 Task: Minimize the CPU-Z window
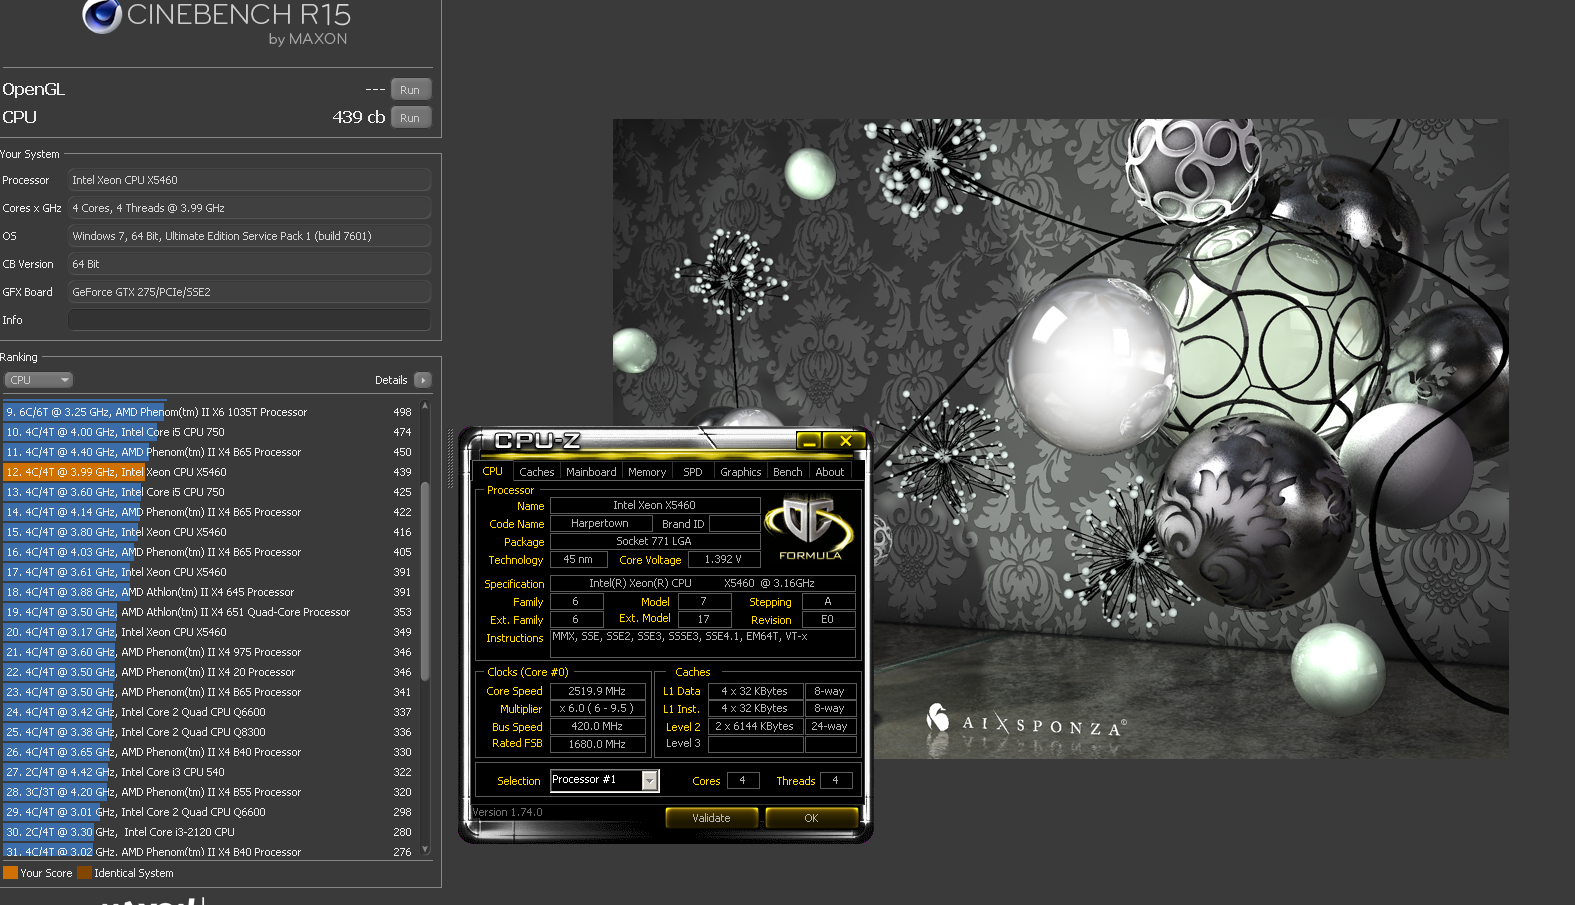809,441
